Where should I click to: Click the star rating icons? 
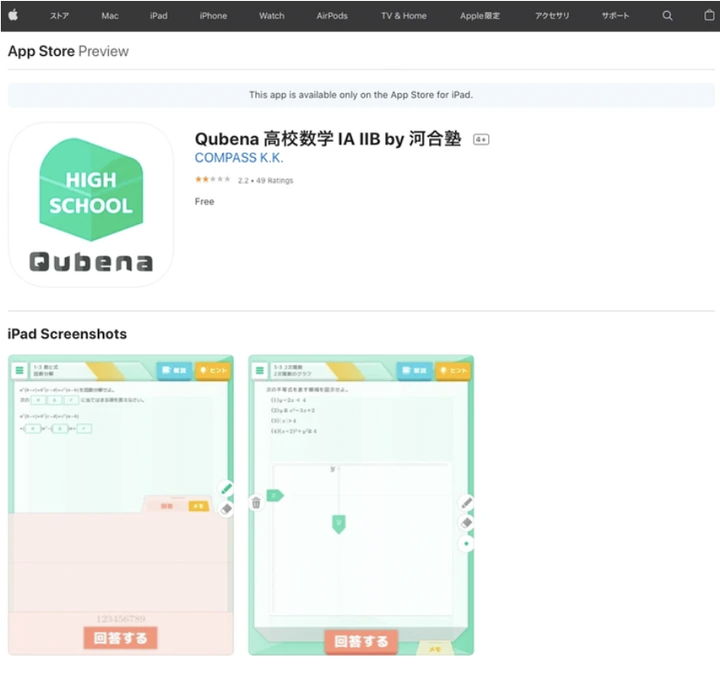pyautogui.click(x=213, y=179)
